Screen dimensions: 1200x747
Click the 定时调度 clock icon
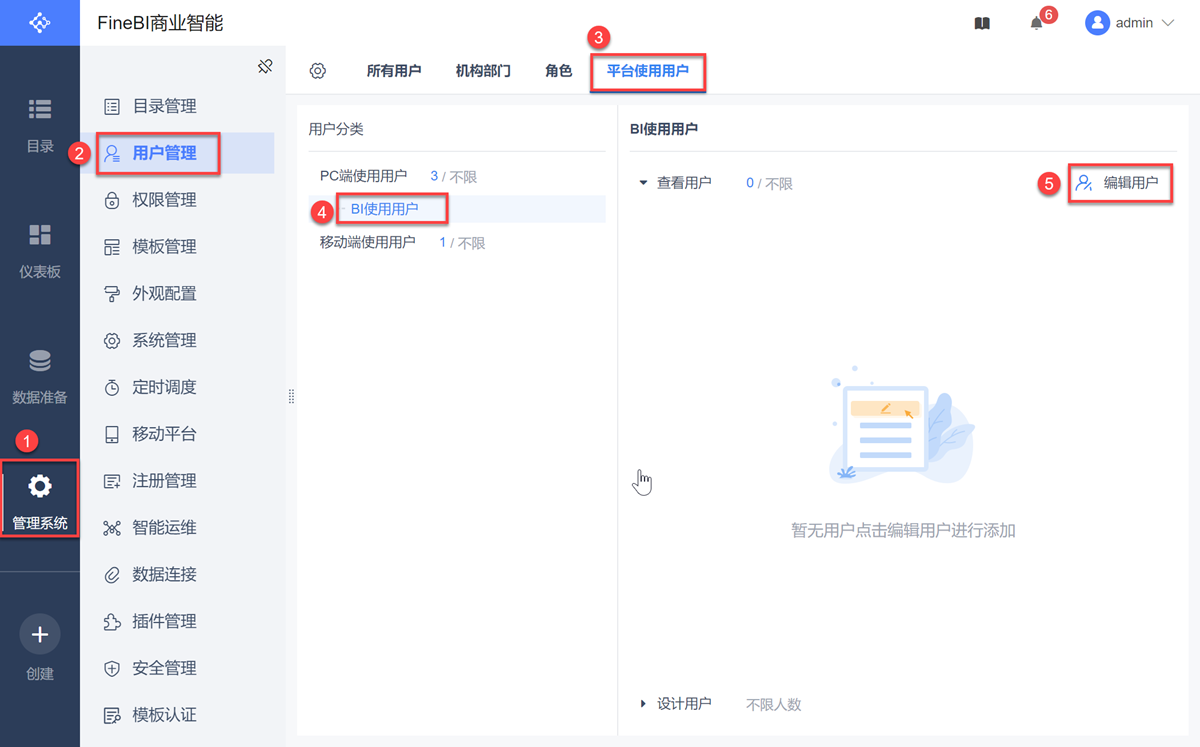[112, 388]
